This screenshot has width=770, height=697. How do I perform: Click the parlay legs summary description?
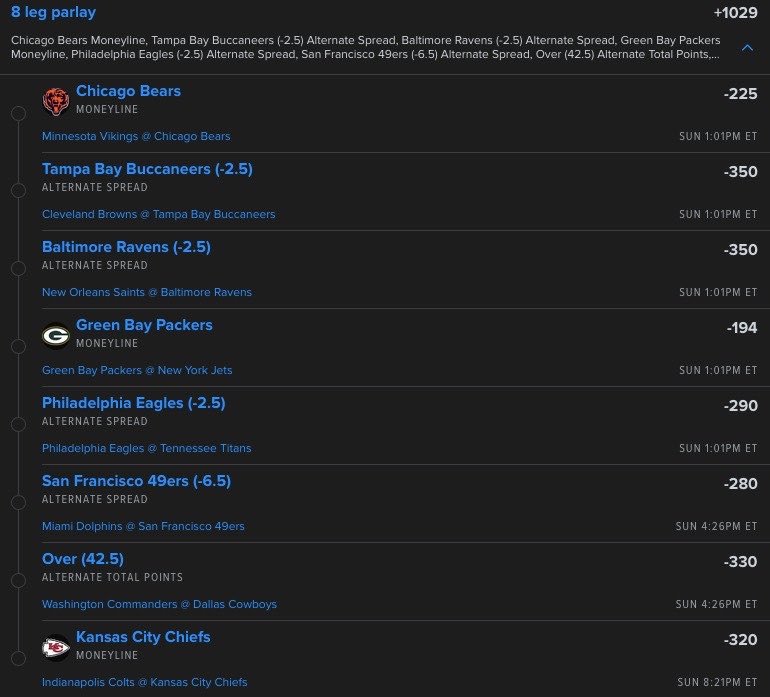tap(366, 47)
